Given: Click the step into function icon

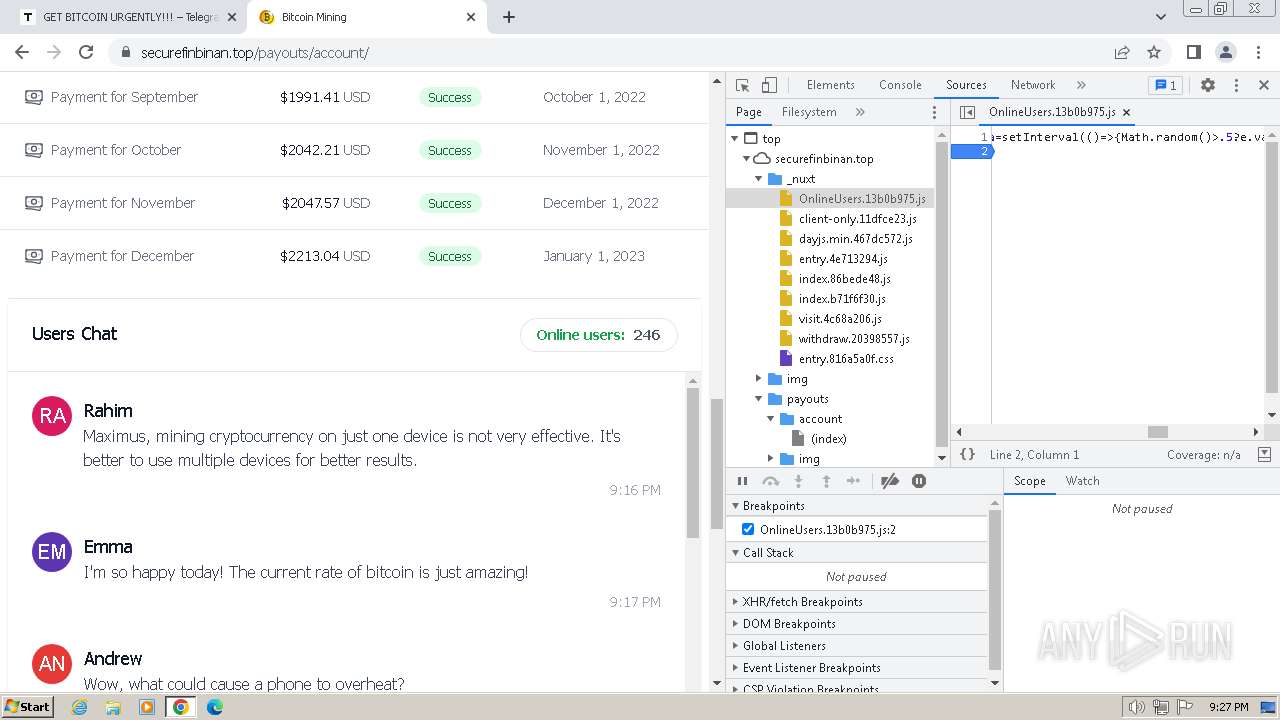Looking at the screenshot, I should 798,481.
